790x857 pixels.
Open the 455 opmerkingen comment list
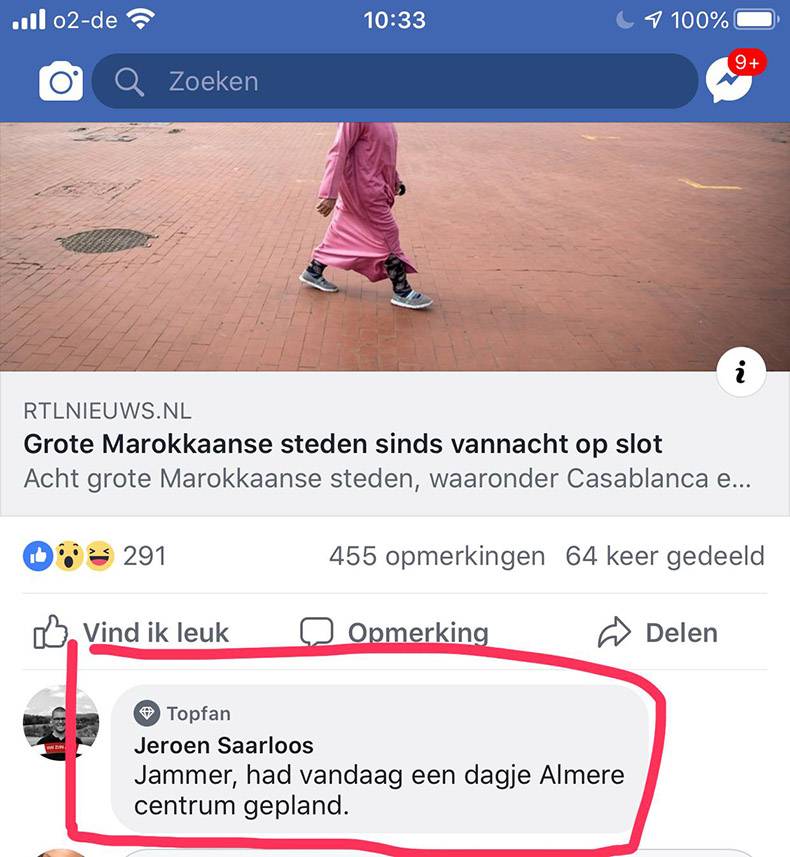click(x=437, y=556)
